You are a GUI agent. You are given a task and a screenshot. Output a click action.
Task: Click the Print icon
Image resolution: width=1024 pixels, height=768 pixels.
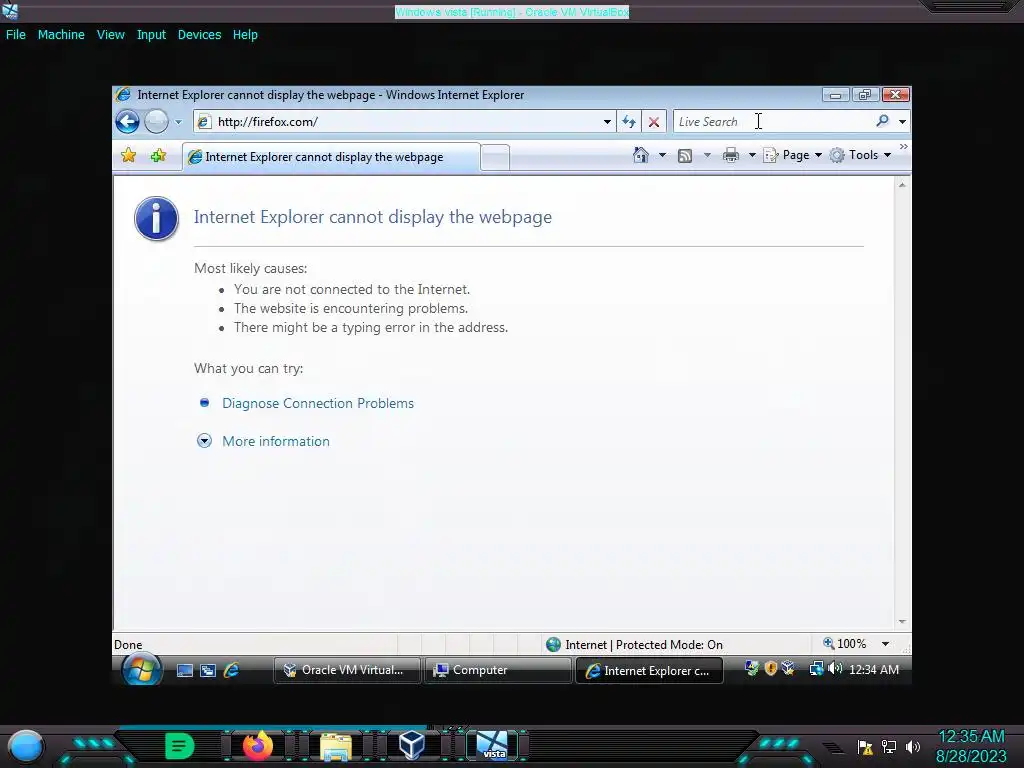pos(731,155)
